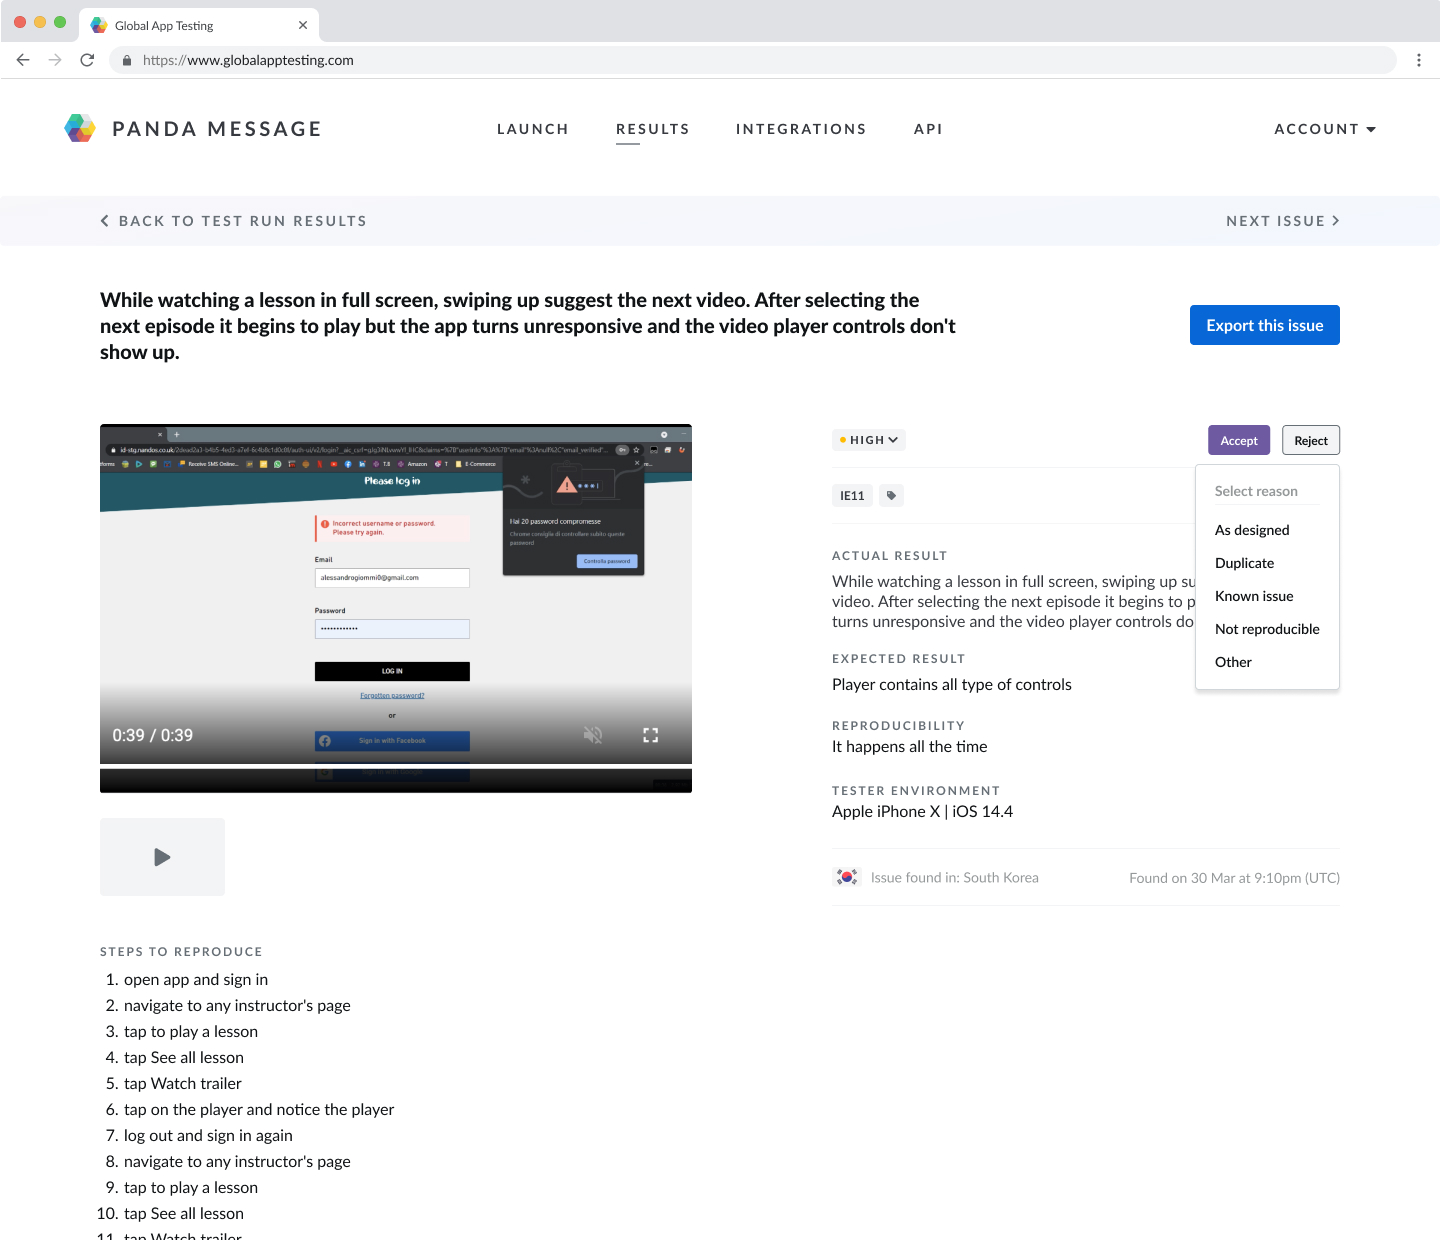Go to the next issue
This screenshot has width=1440, height=1240.
click(1283, 221)
